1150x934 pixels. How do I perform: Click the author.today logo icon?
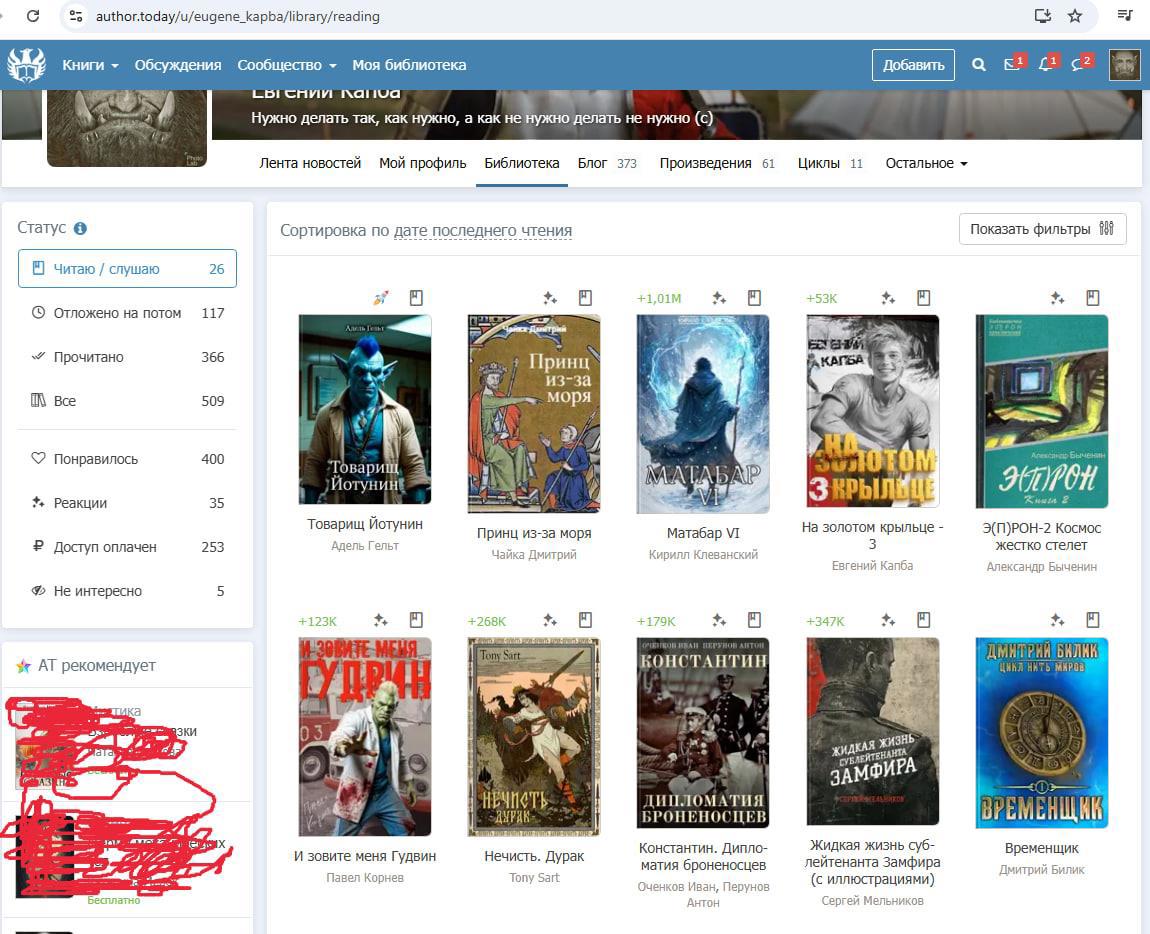(x=26, y=65)
